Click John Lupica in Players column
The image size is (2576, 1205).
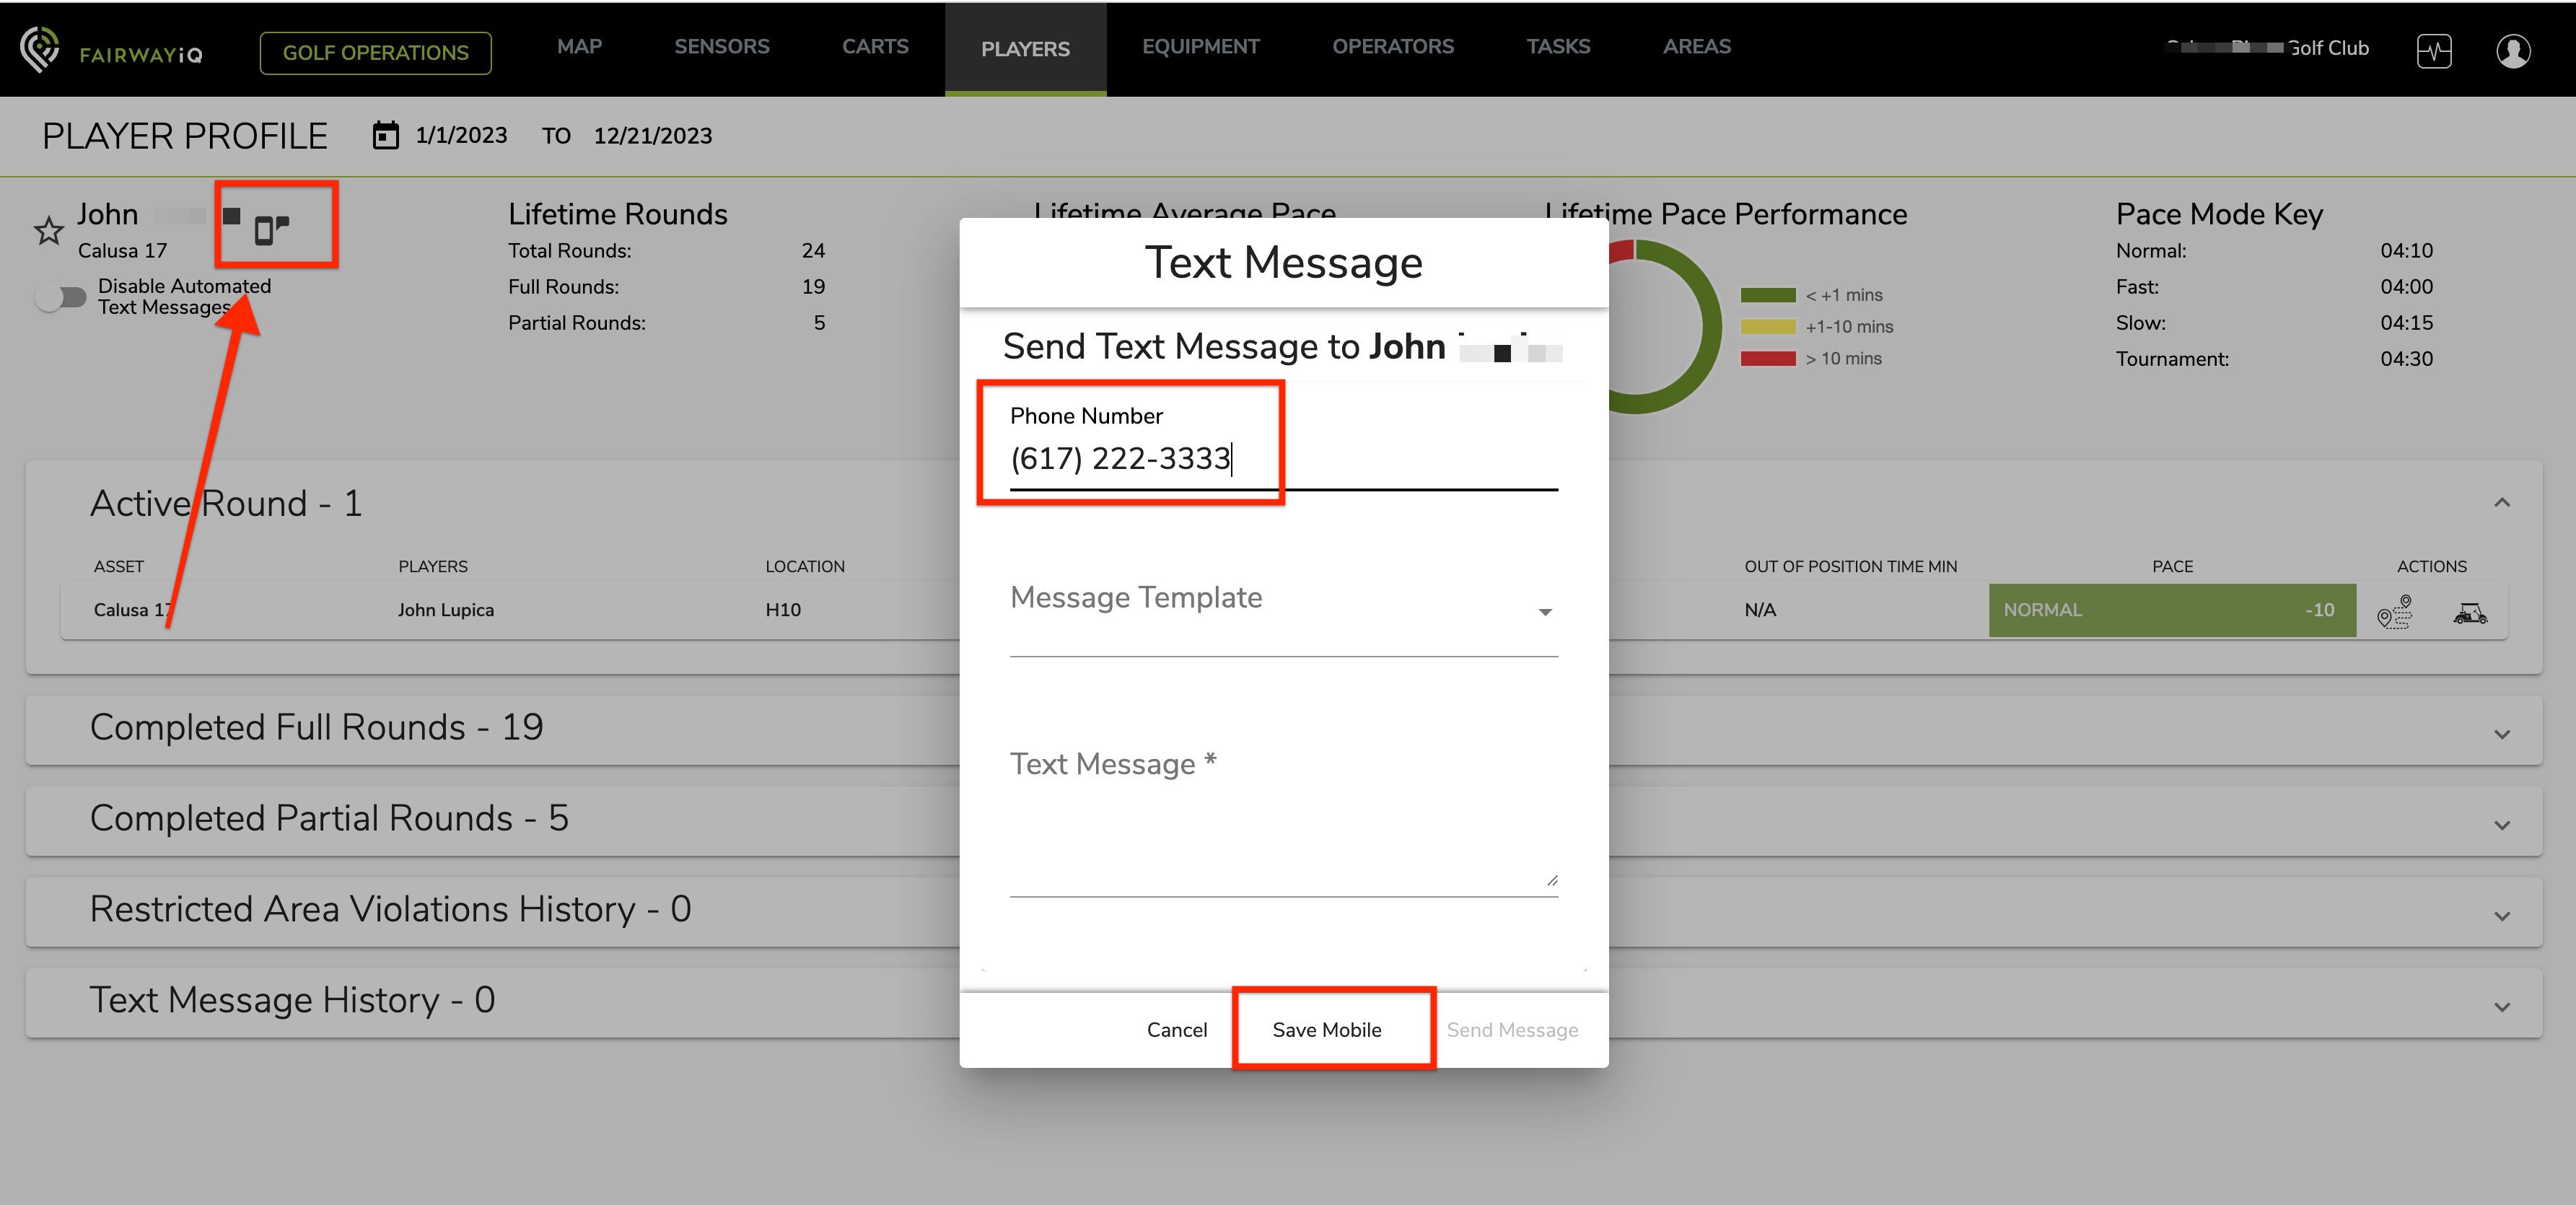(x=445, y=610)
